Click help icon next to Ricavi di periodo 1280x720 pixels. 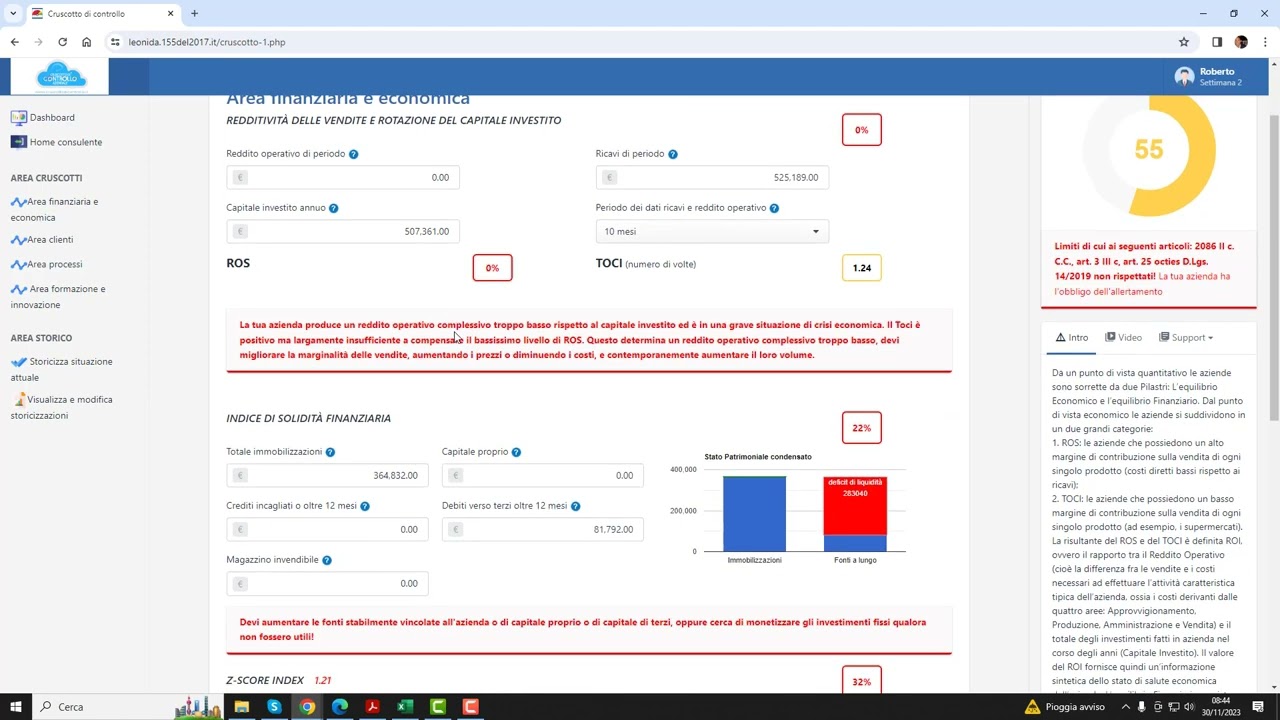(x=673, y=154)
